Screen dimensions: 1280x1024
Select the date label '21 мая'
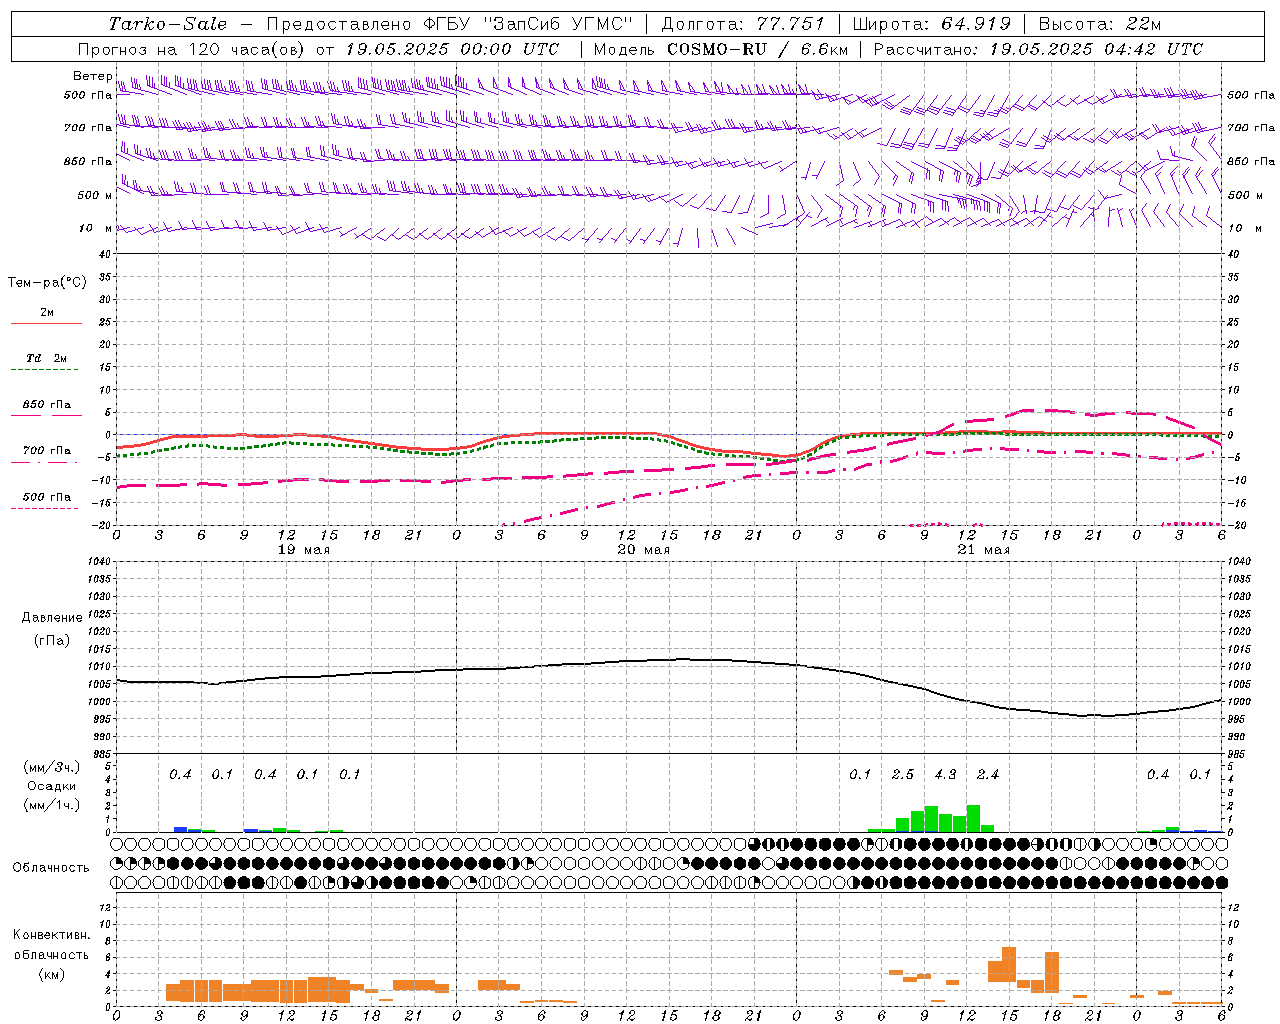983,550
